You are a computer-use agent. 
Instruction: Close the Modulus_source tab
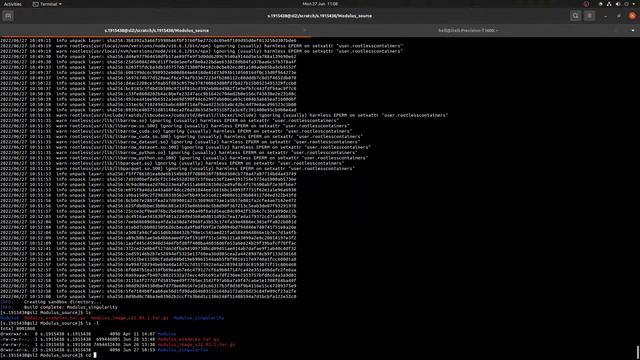coord(304,31)
